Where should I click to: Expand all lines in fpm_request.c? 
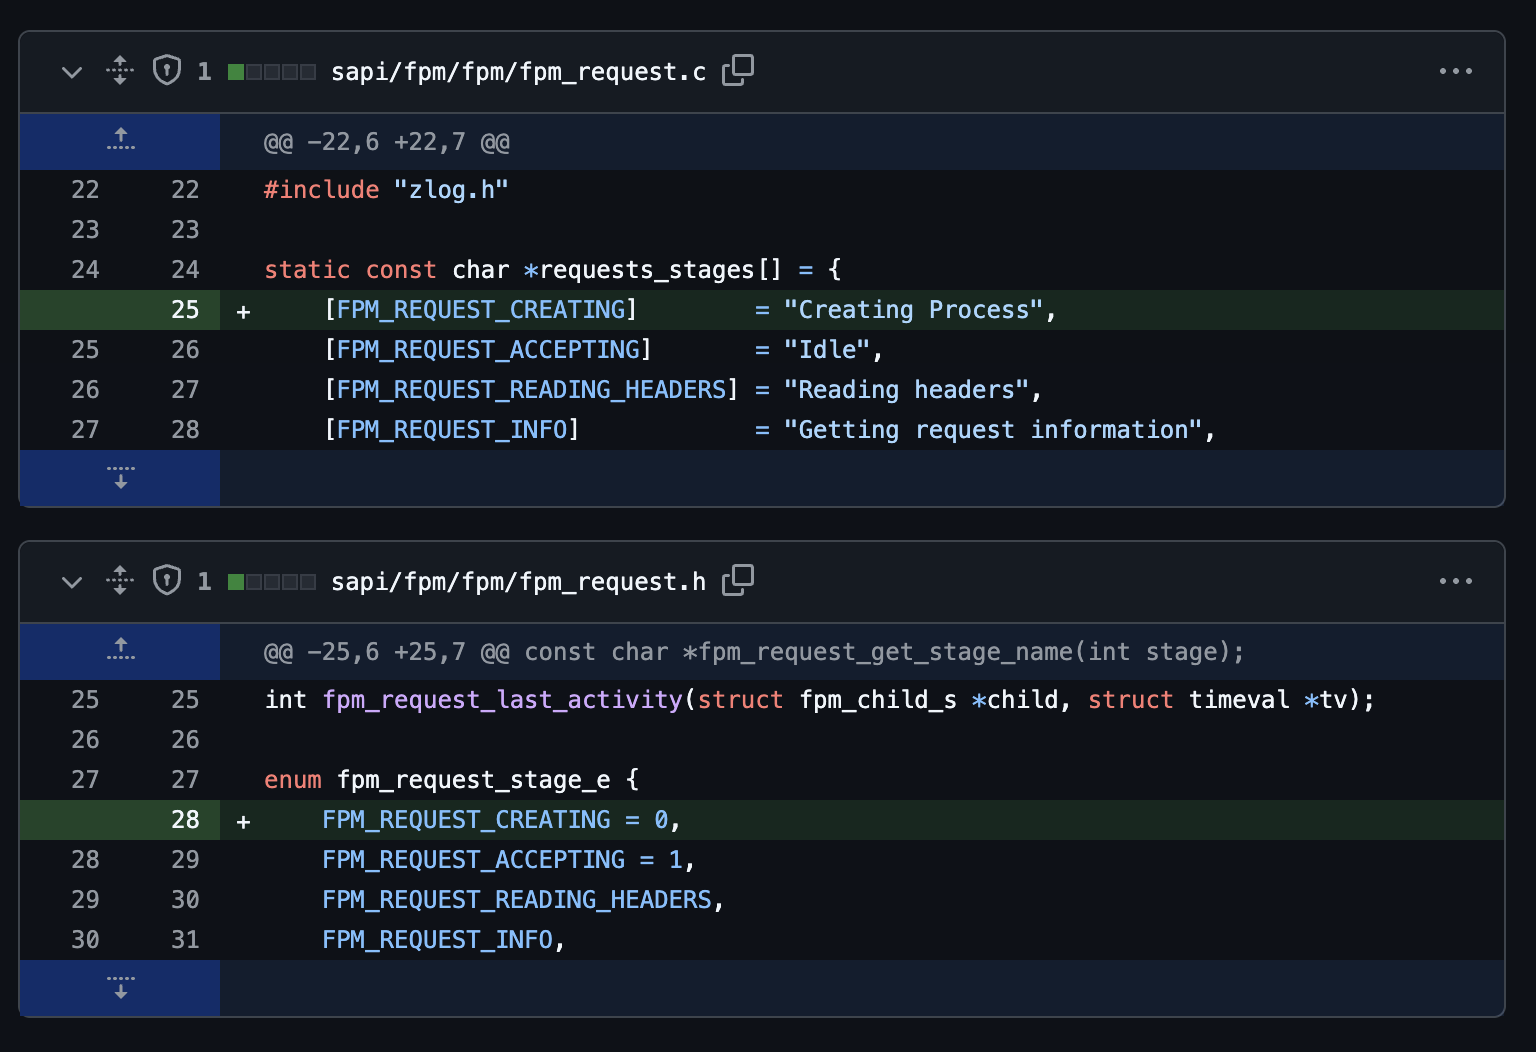(120, 71)
